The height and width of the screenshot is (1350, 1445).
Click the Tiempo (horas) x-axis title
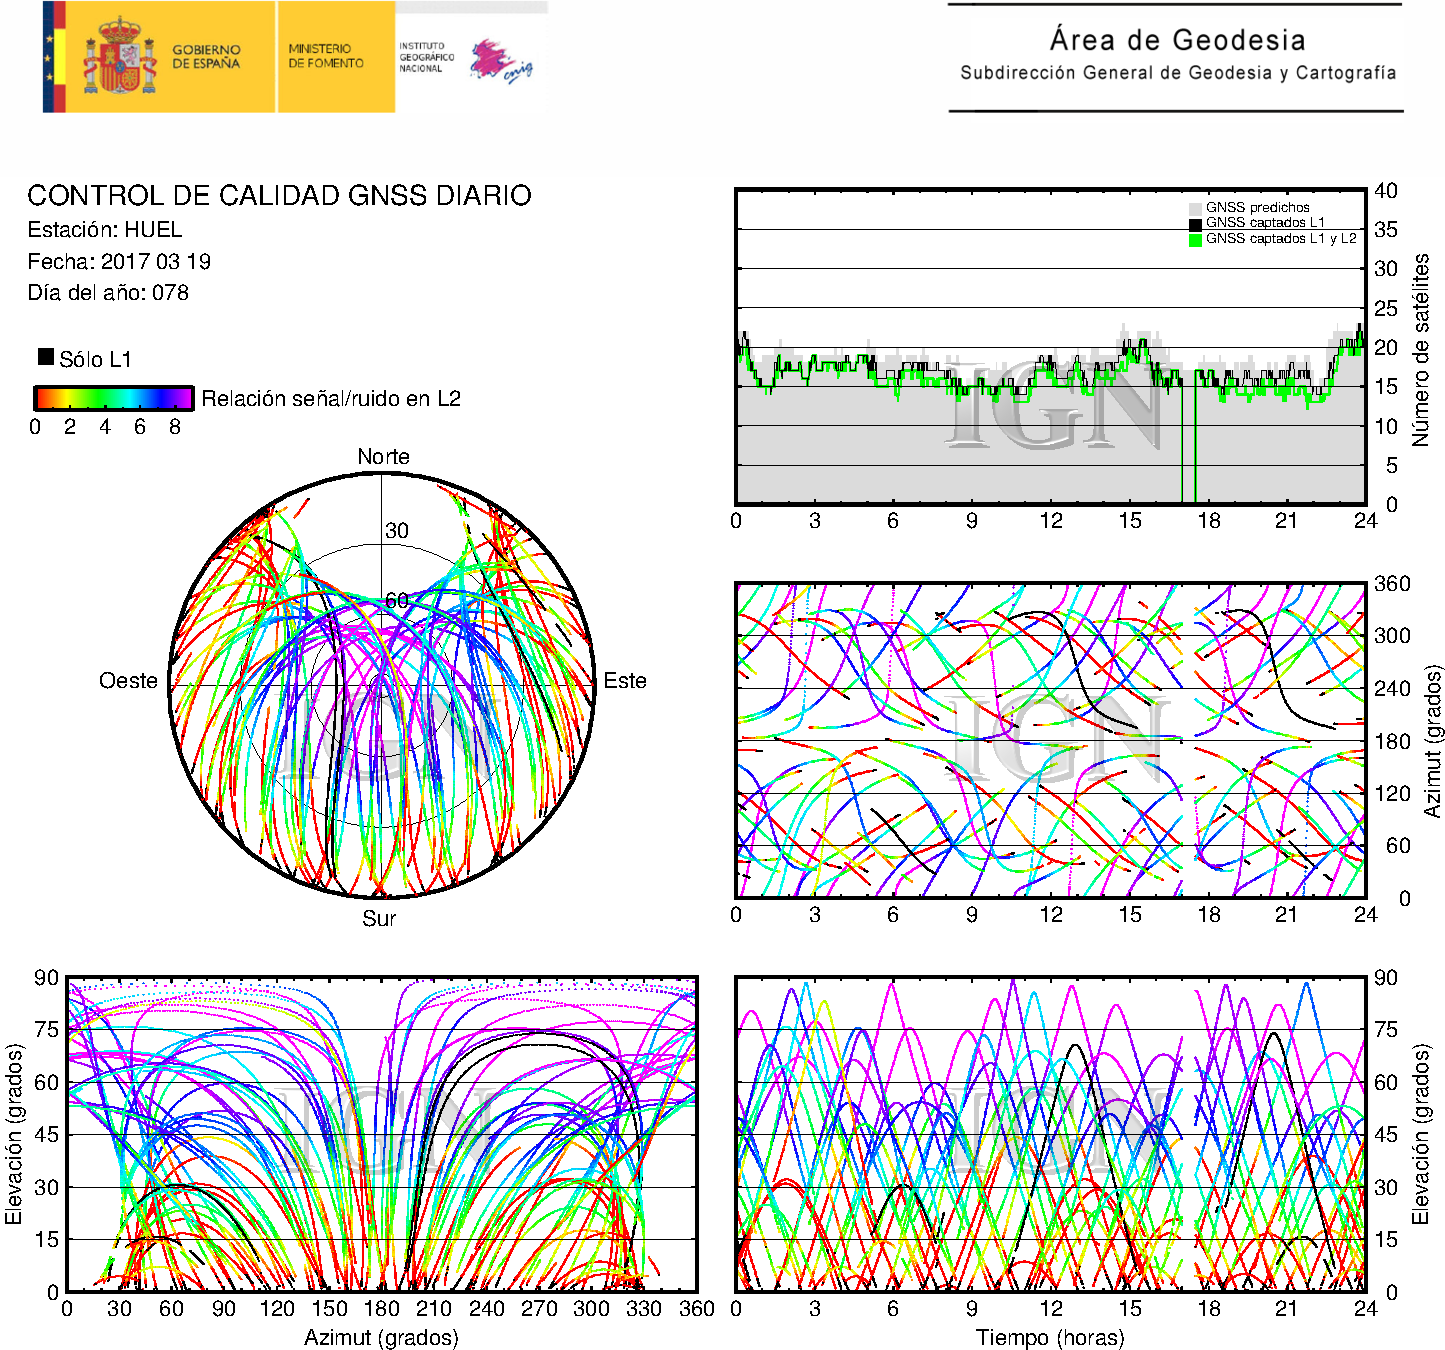coord(1049,1337)
